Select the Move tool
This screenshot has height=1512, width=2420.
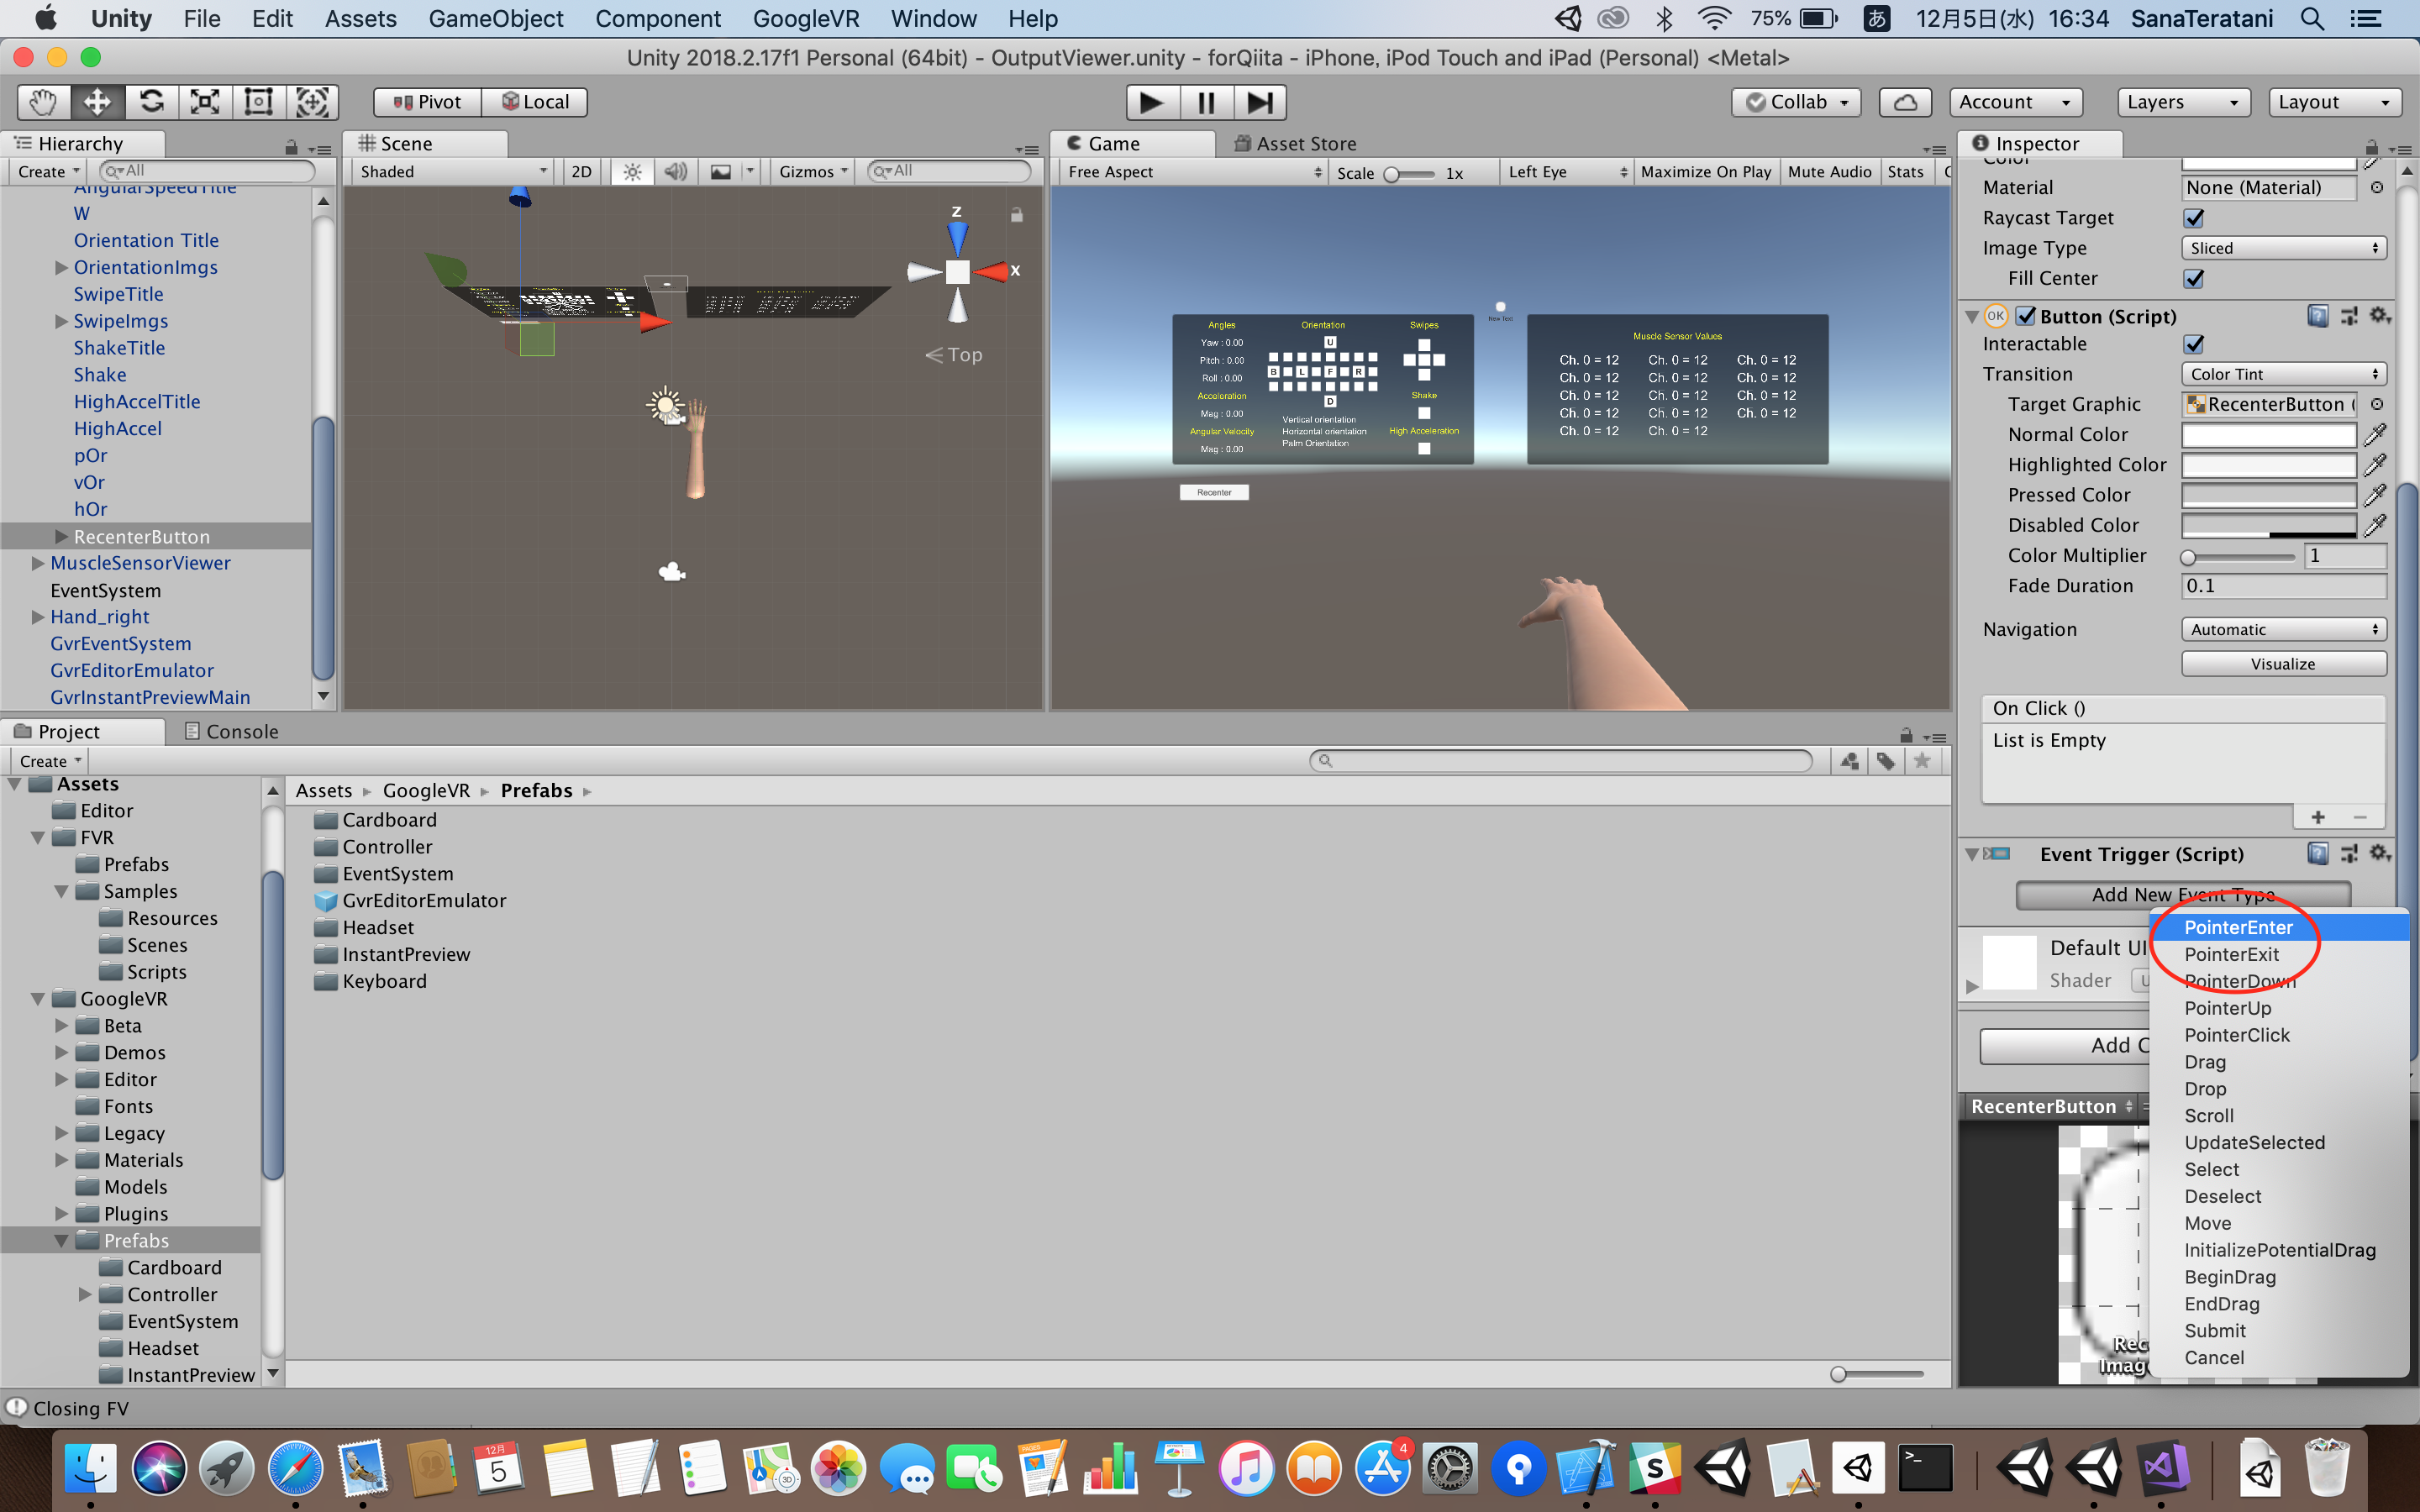tap(97, 102)
